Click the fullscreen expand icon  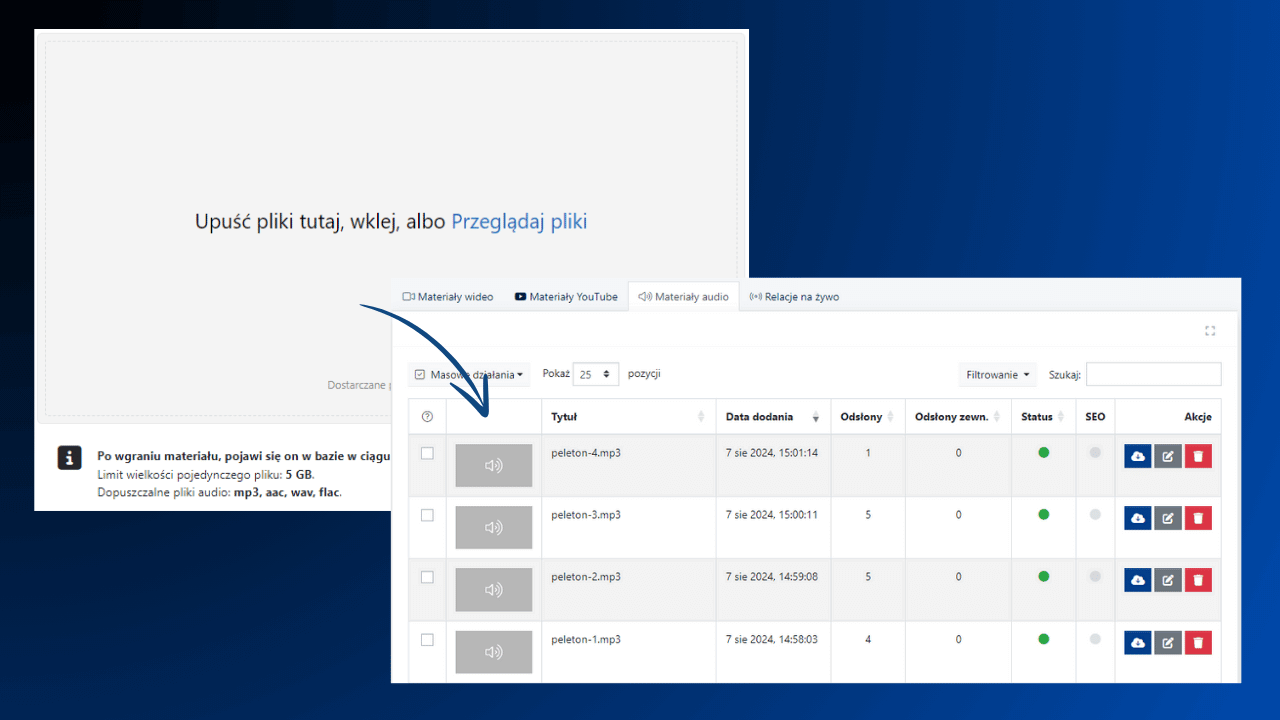click(x=1210, y=331)
